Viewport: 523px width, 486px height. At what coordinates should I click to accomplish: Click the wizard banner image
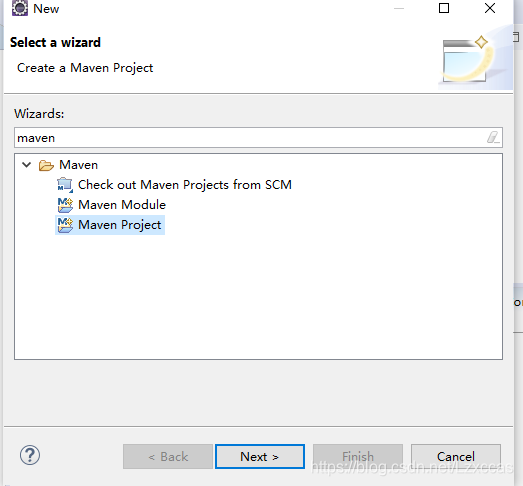475,59
